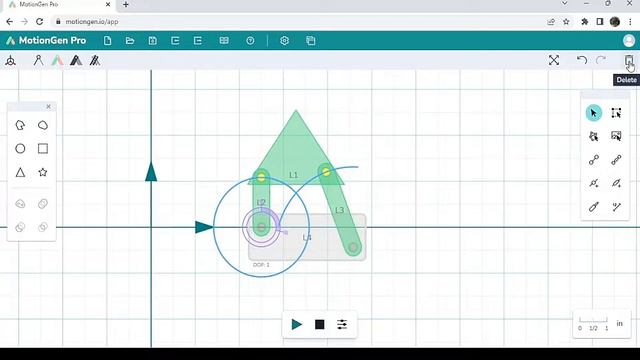The height and width of the screenshot is (360, 640).
Task: Click the zoom-to-fit expand arrows icon
Action: point(554,60)
